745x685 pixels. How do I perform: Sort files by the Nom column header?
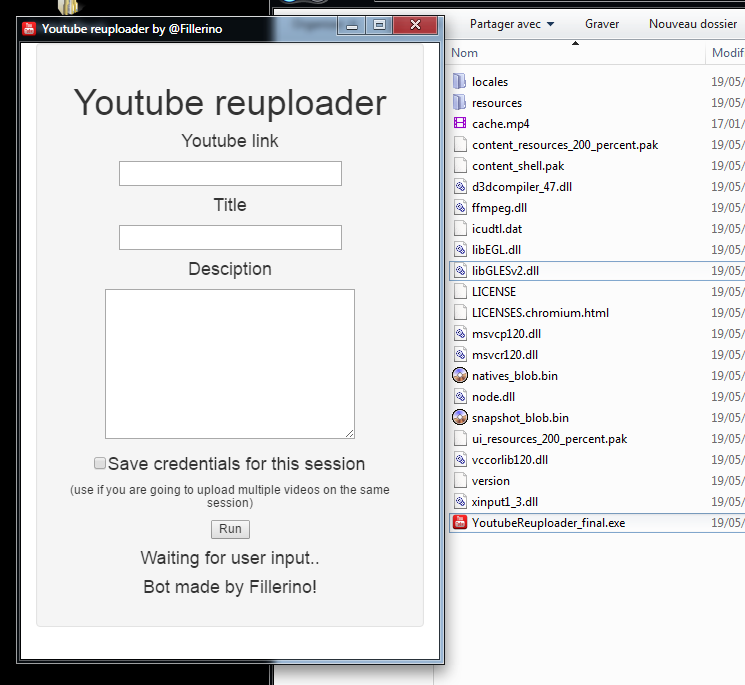(x=576, y=53)
